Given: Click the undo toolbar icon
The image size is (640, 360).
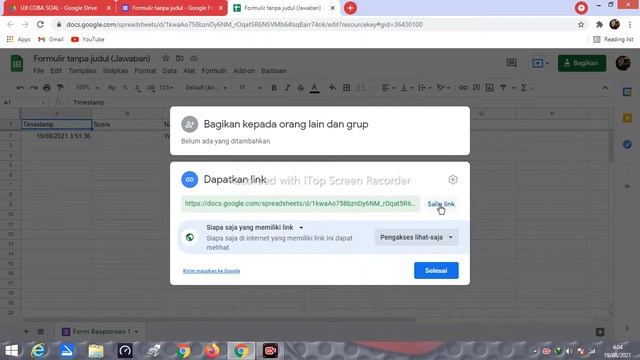Looking at the screenshot, I should pos(20,88).
